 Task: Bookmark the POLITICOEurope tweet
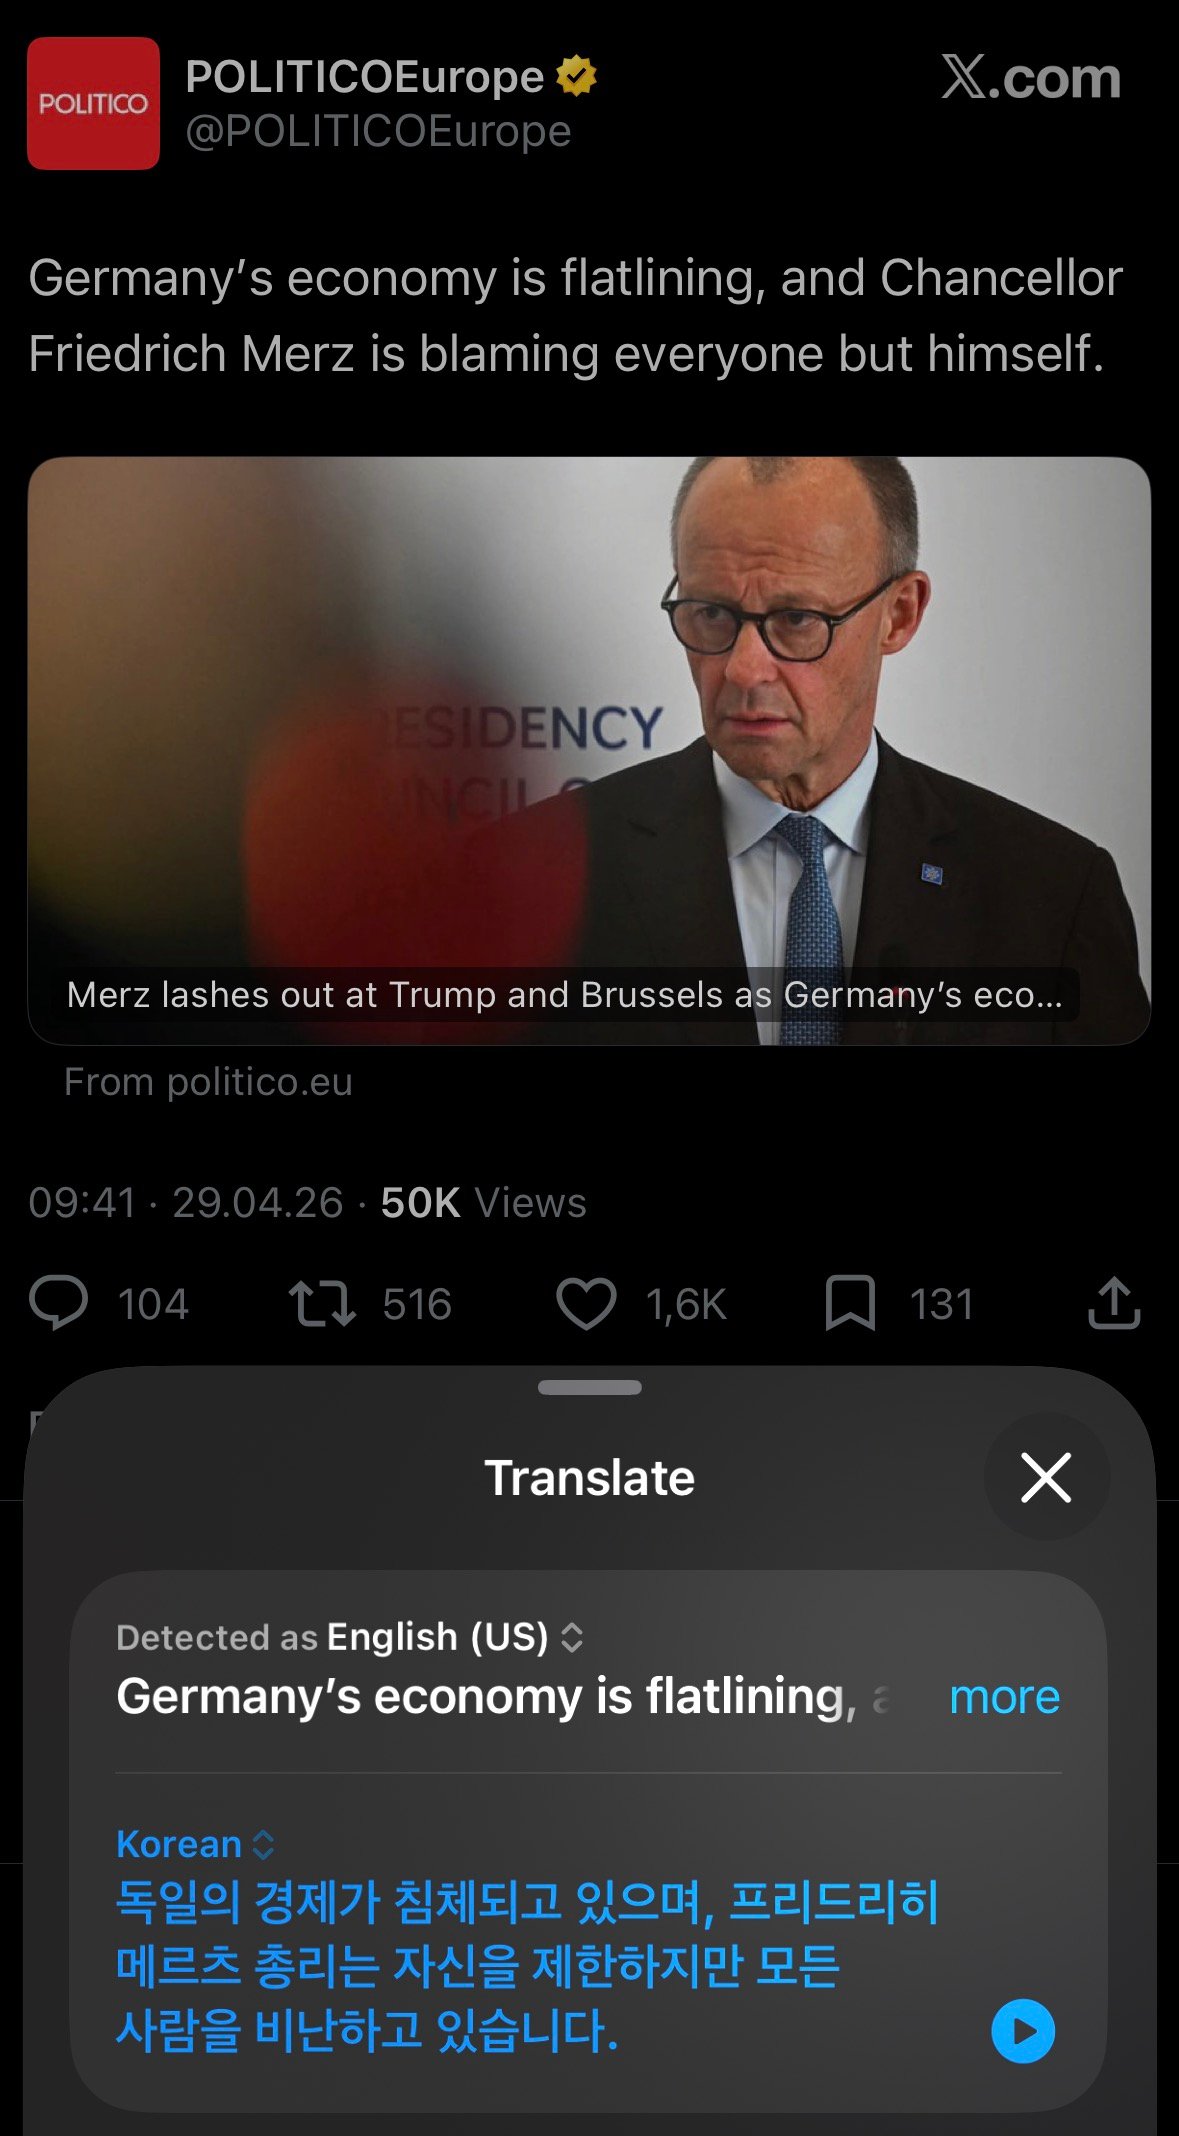tap(850, 1304)
